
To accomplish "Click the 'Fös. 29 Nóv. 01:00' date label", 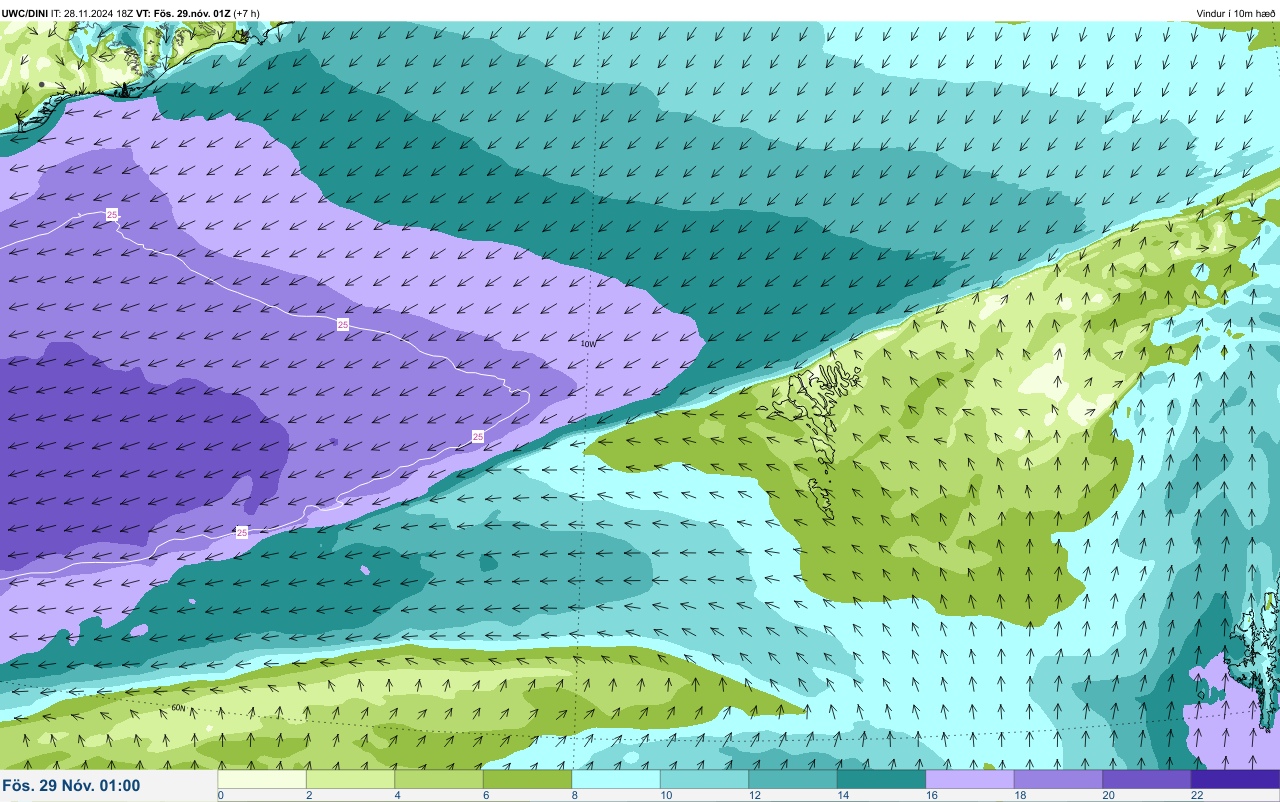I will 71,786.
